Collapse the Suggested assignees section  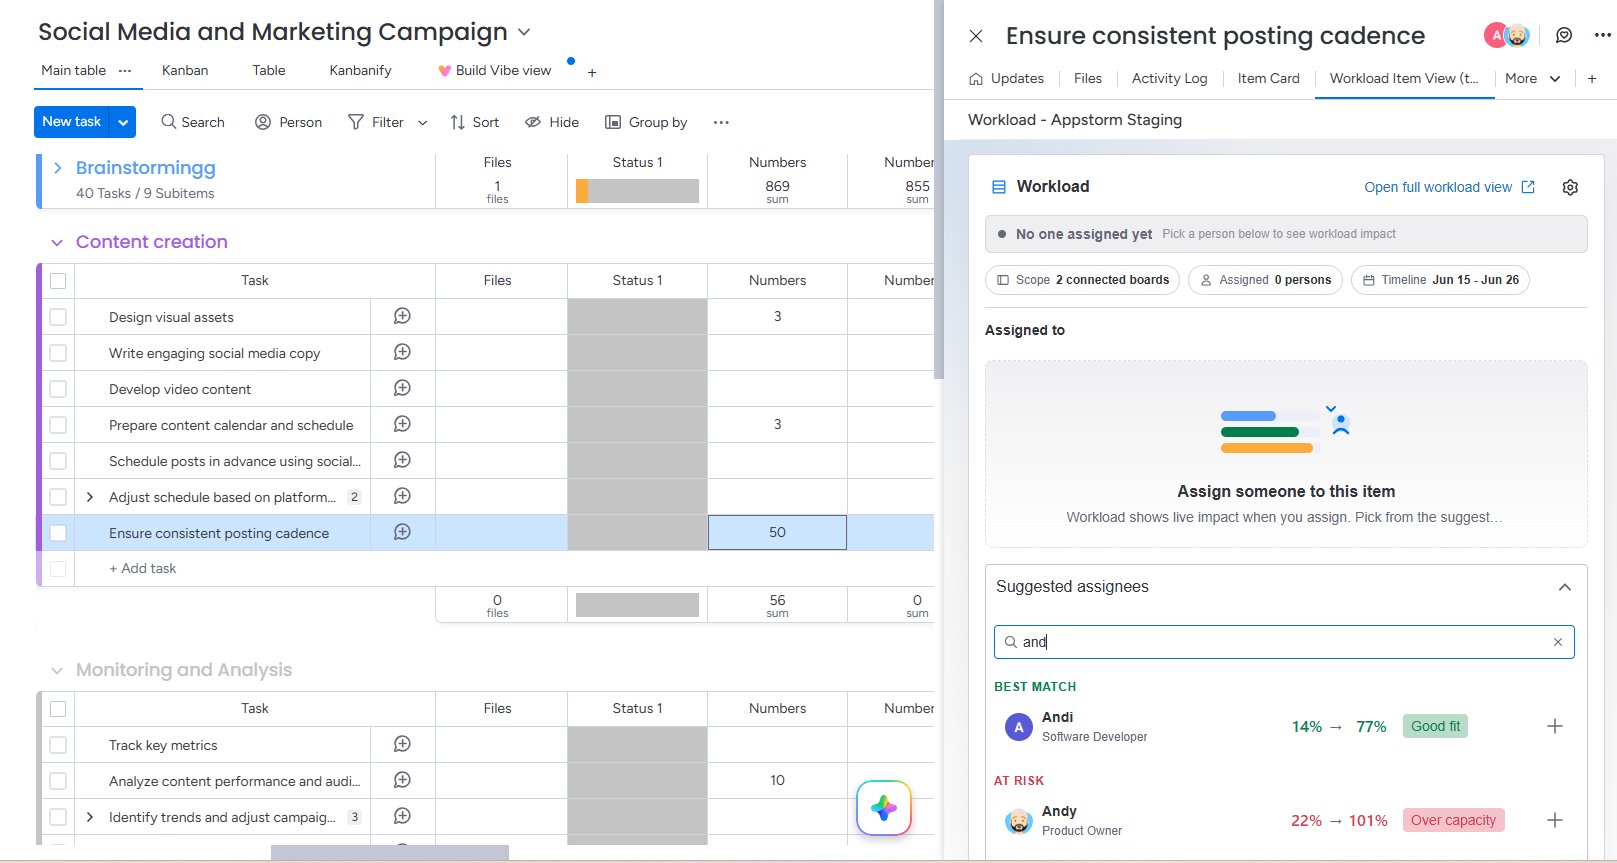click(1565, 587)
